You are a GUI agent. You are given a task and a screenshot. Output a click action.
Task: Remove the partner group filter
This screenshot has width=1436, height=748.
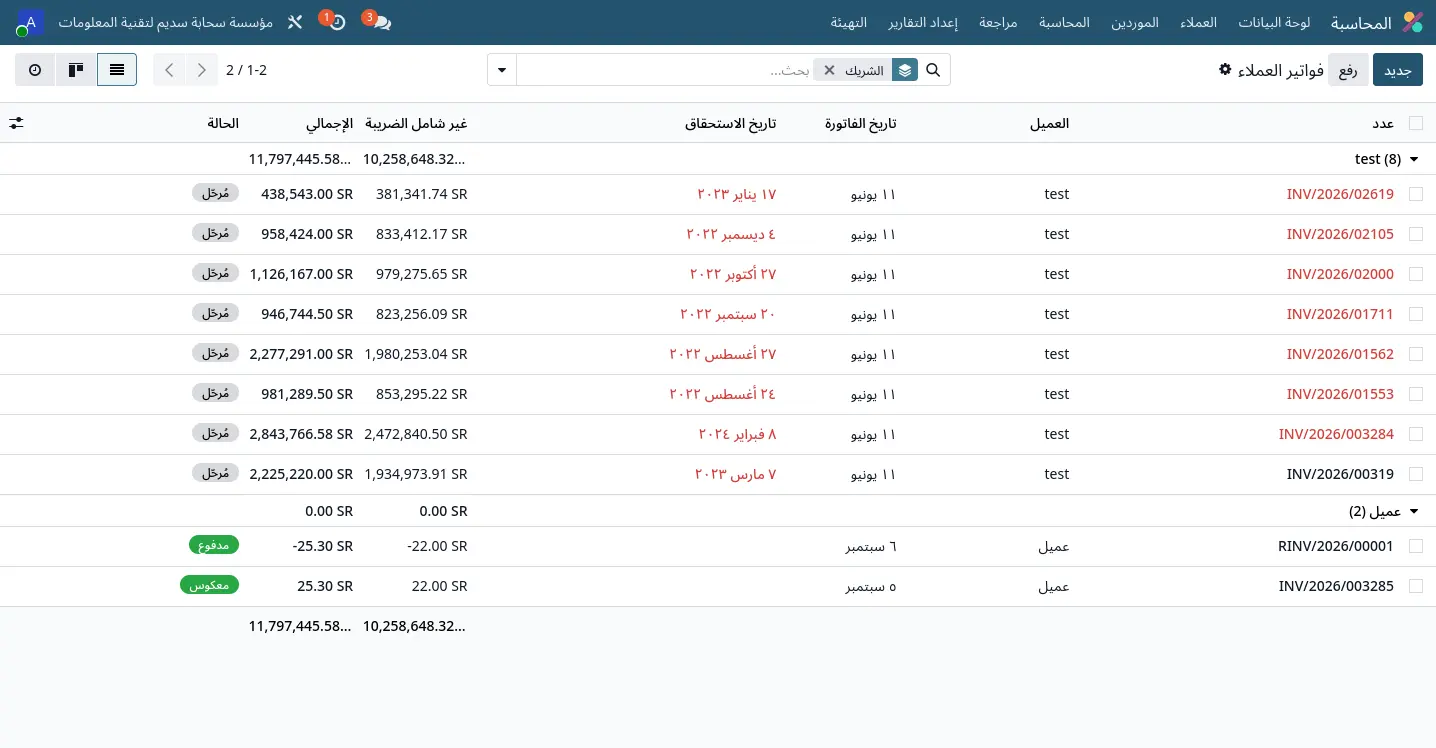(829, 70)
